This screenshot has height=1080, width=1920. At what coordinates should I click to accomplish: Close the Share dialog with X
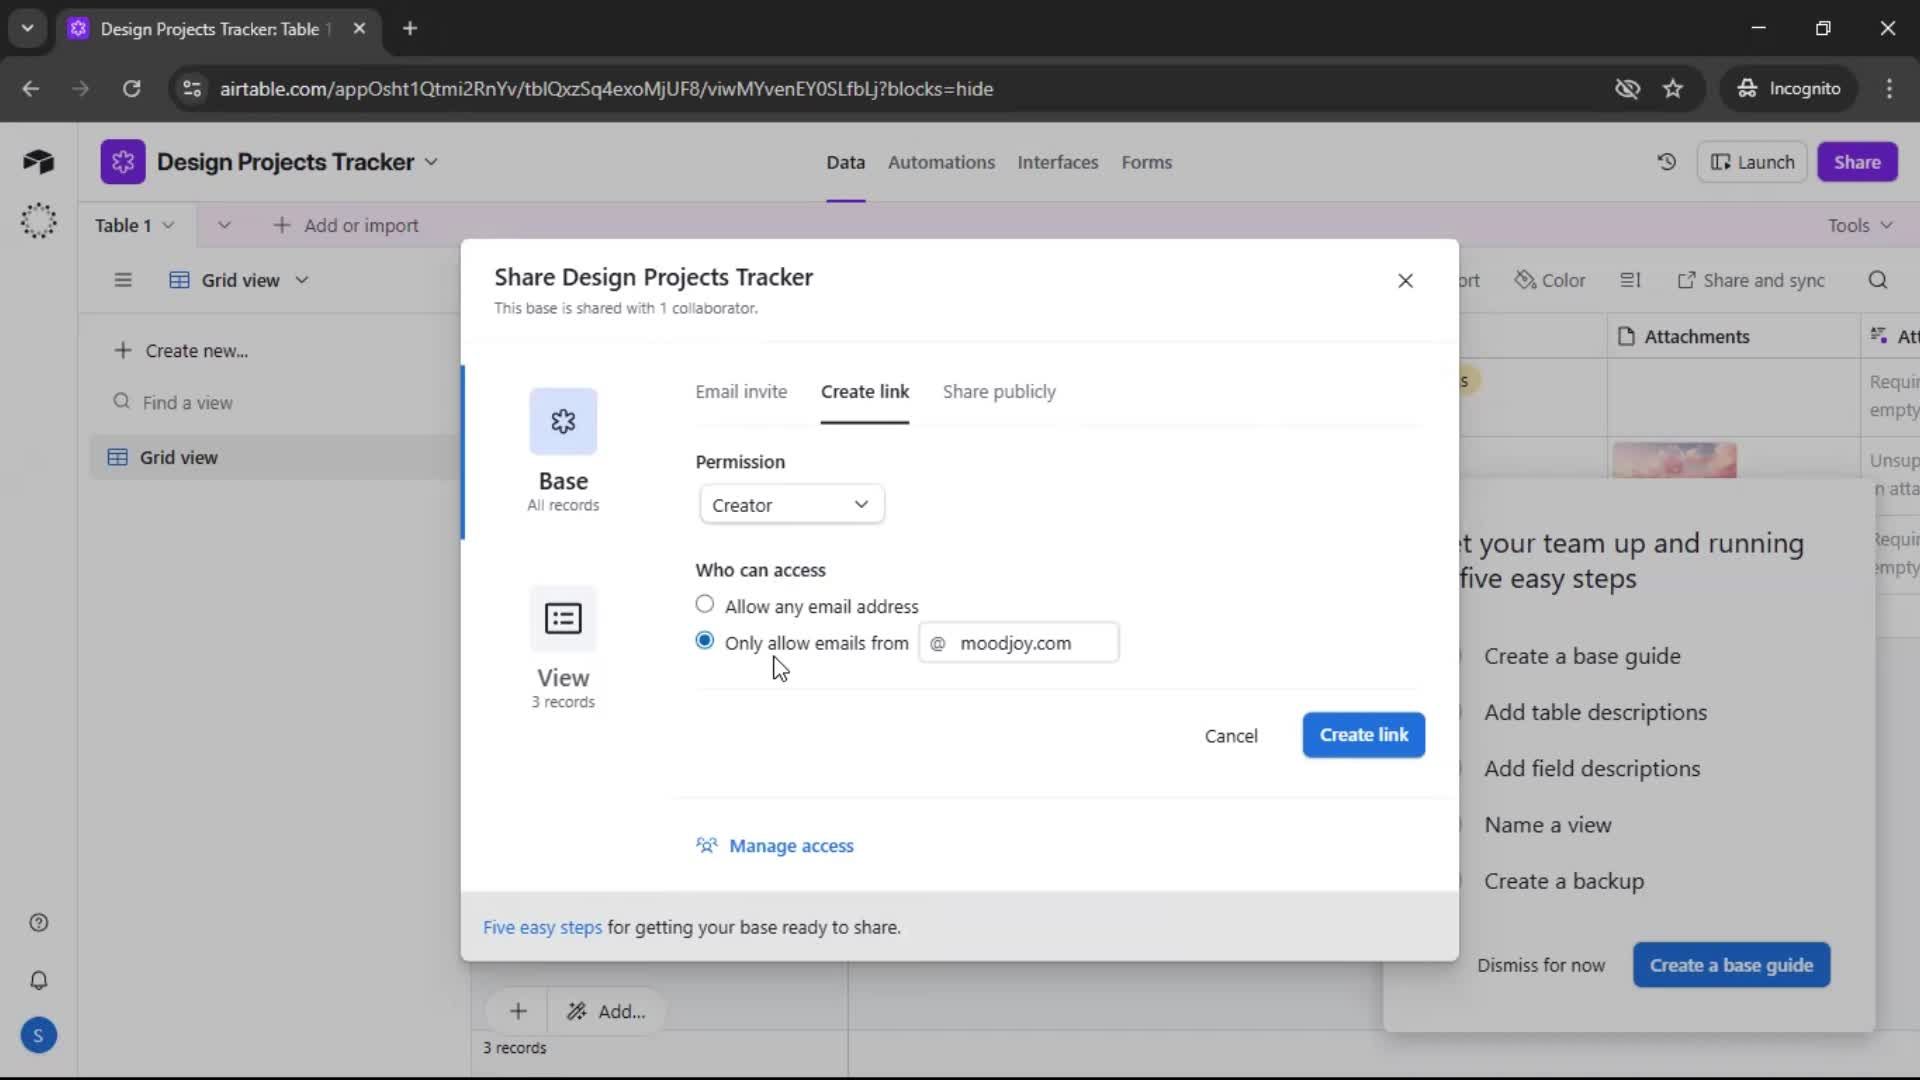[x=1405, y=281]
